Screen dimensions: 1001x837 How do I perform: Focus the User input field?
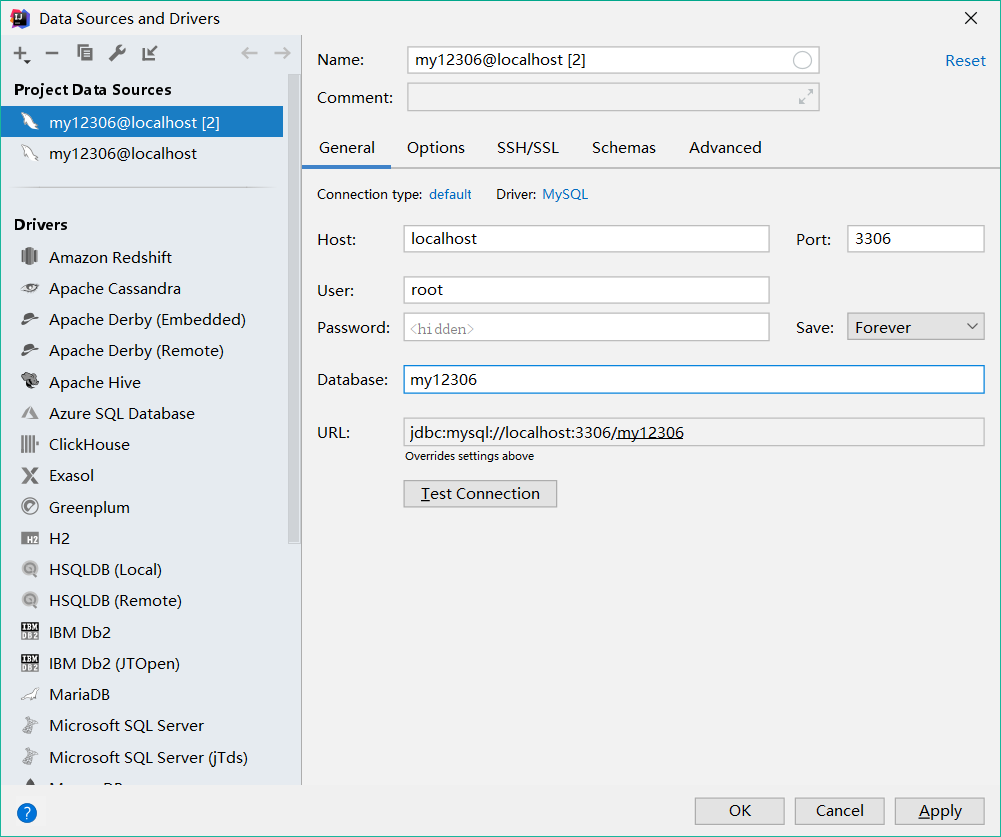click(586, 290)
